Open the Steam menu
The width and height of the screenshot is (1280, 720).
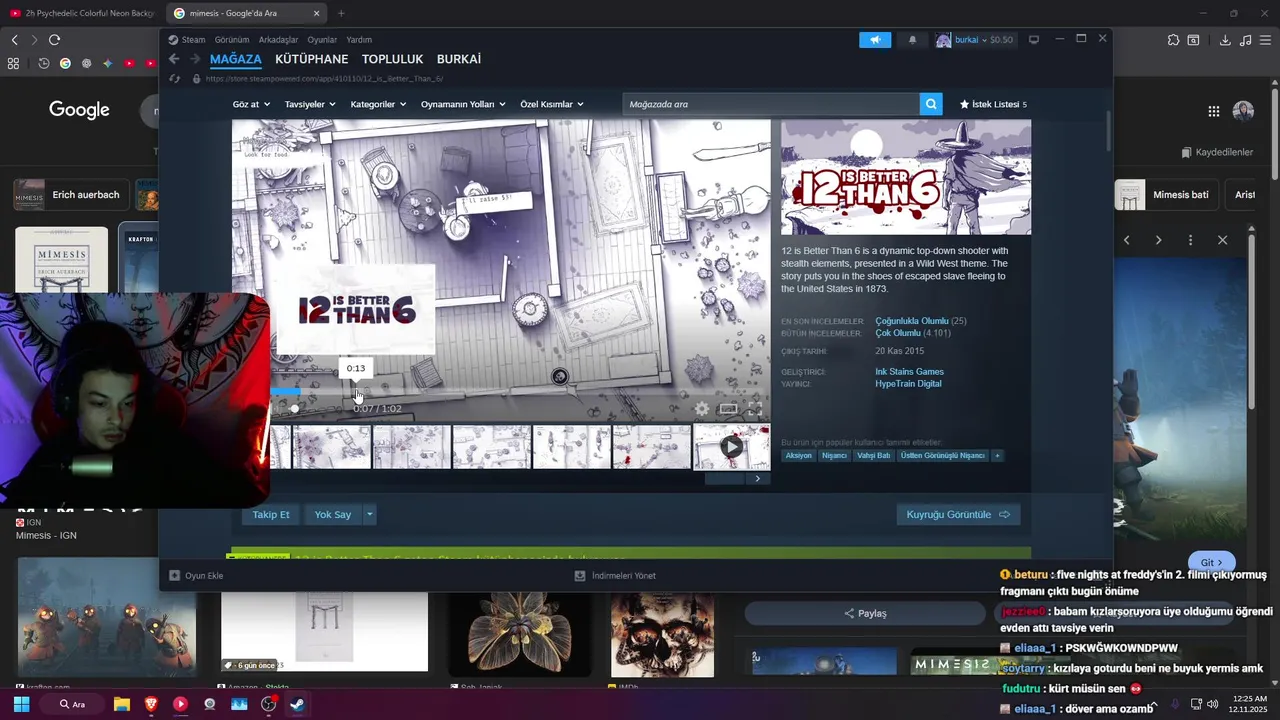[x=193, y=40]
